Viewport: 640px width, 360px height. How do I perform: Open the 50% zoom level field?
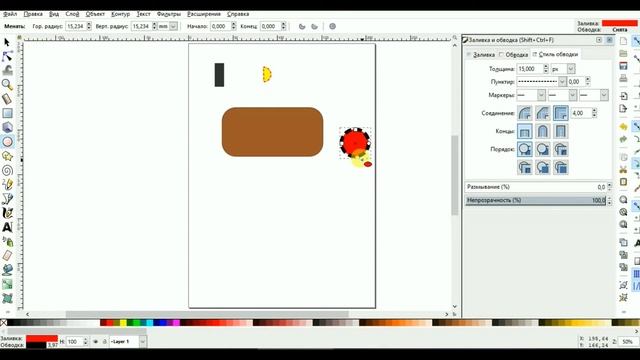627,342
